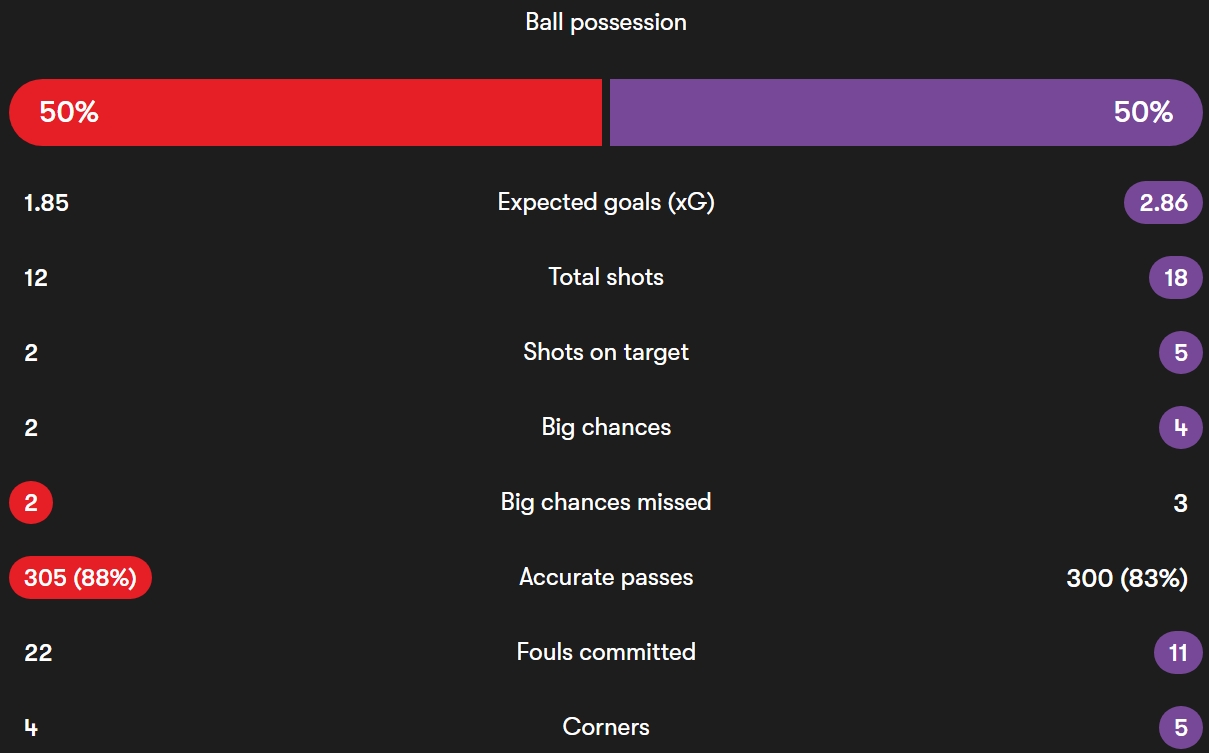Select the Ball possession heading
This screenshot has width=1209, height=753.
tap(606, 22)
